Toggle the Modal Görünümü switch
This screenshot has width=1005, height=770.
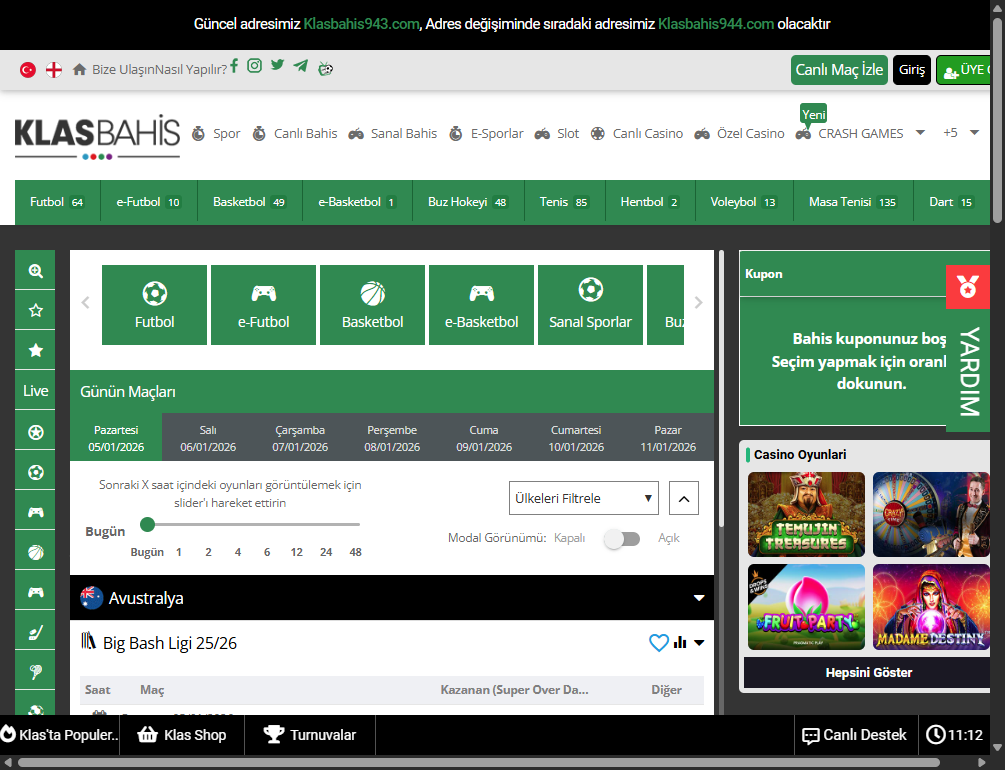[622, 539]
